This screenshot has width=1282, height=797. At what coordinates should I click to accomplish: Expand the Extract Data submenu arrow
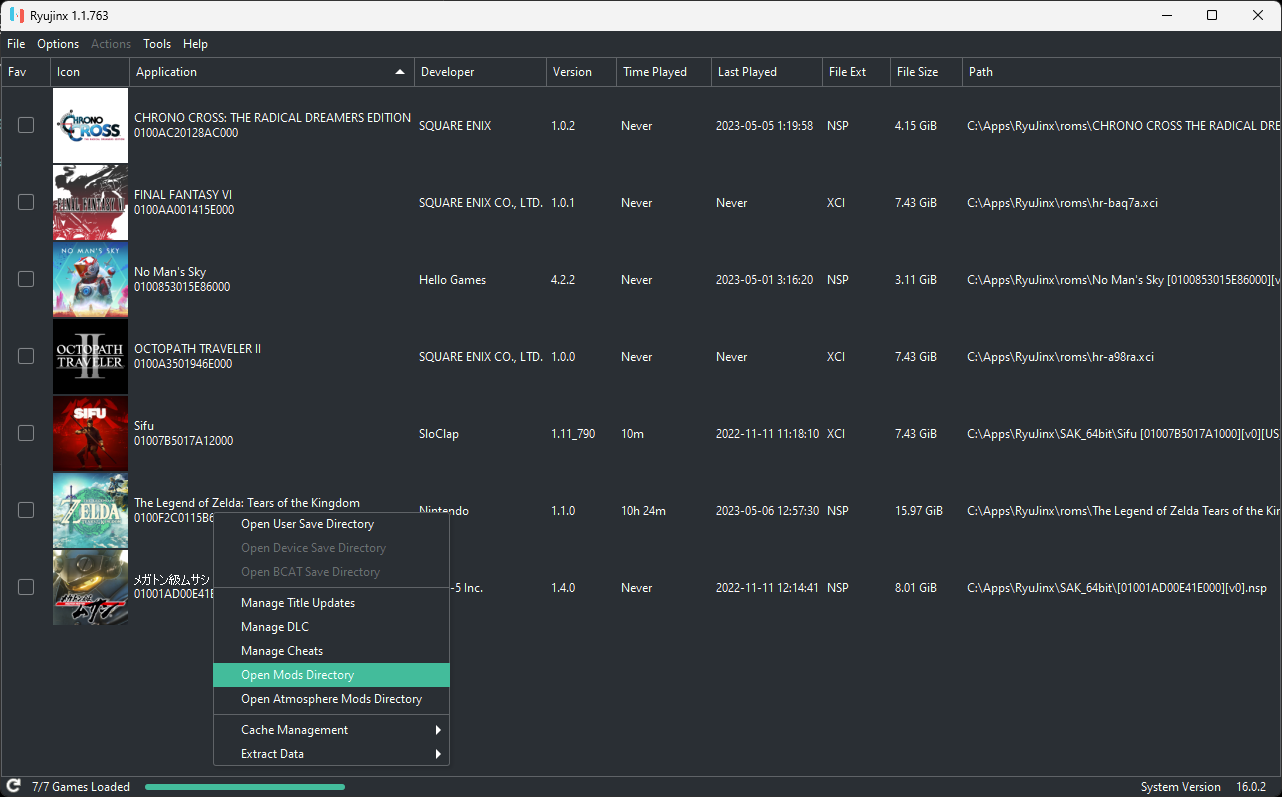pyautogui.click(x=438, y=754)
